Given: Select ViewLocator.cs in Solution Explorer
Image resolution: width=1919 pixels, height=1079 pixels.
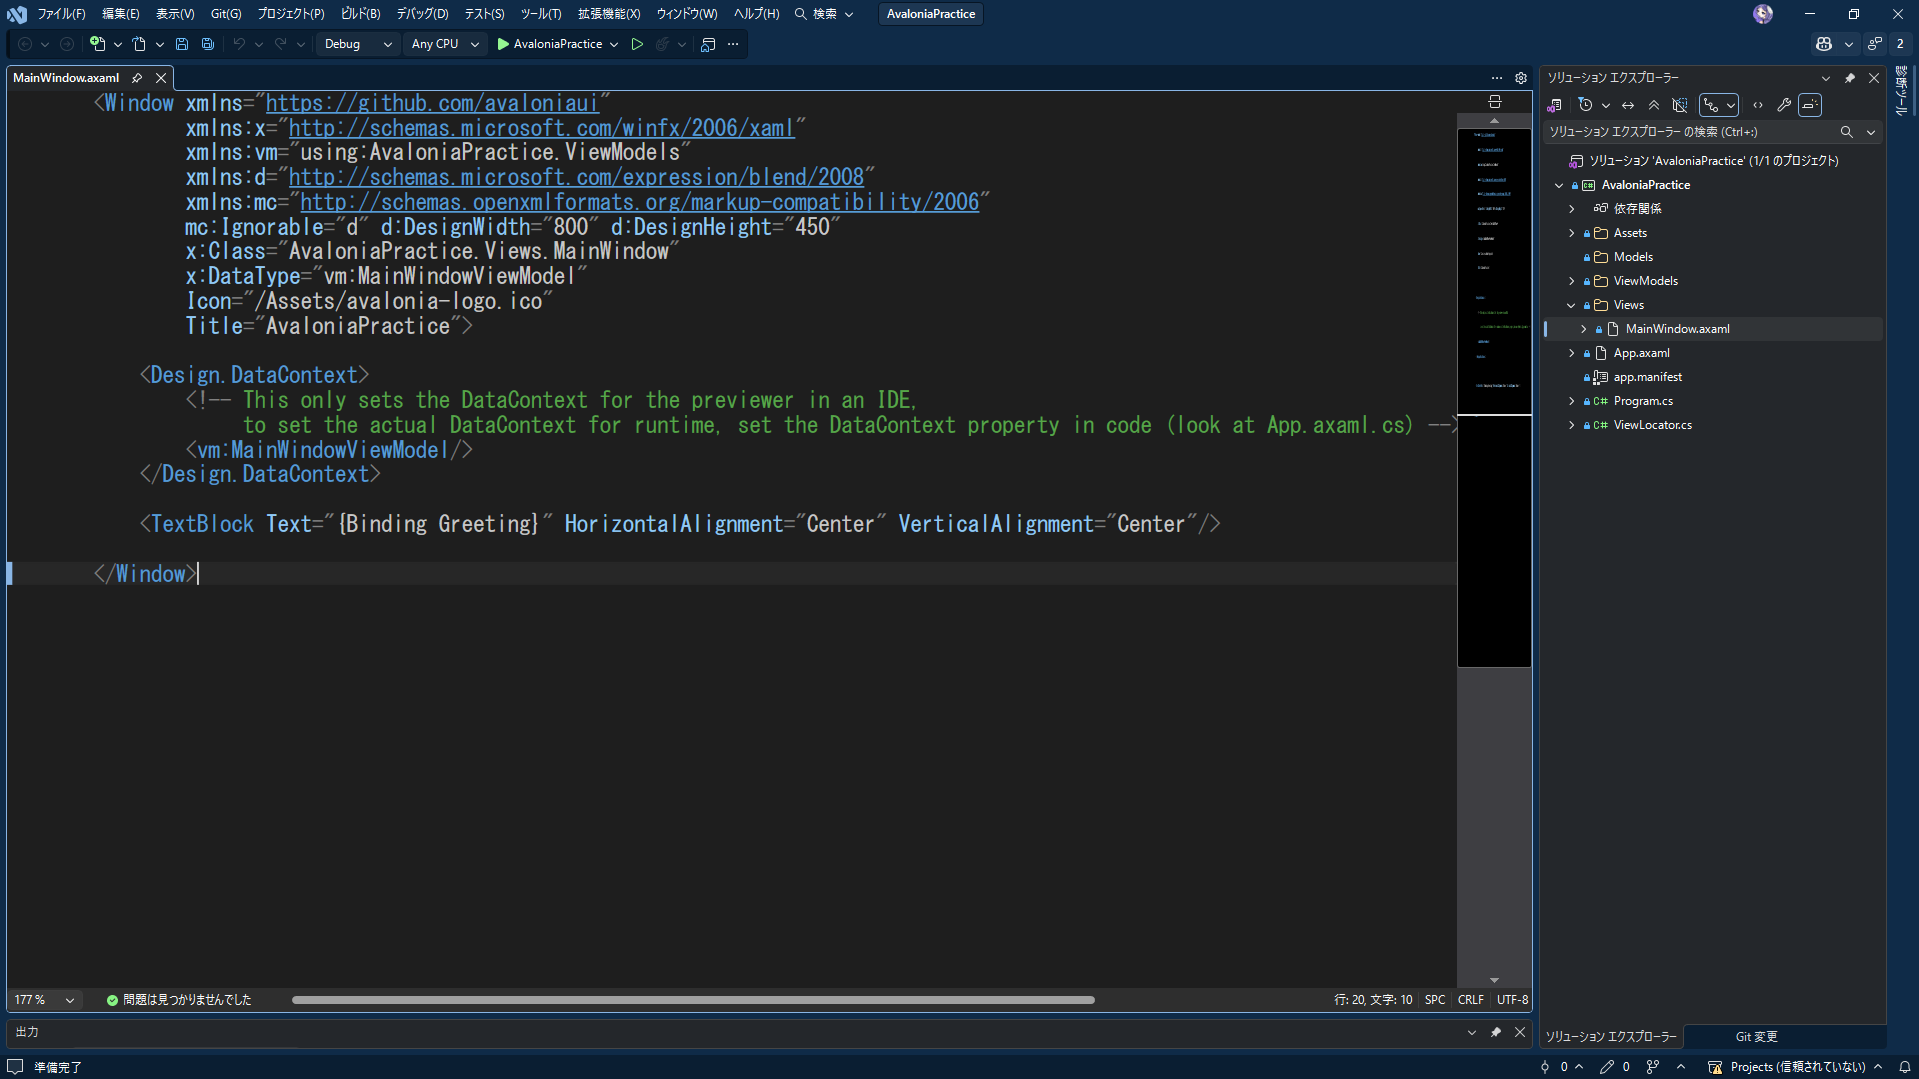Looking at the screenshot, I should click(1652, 425).
